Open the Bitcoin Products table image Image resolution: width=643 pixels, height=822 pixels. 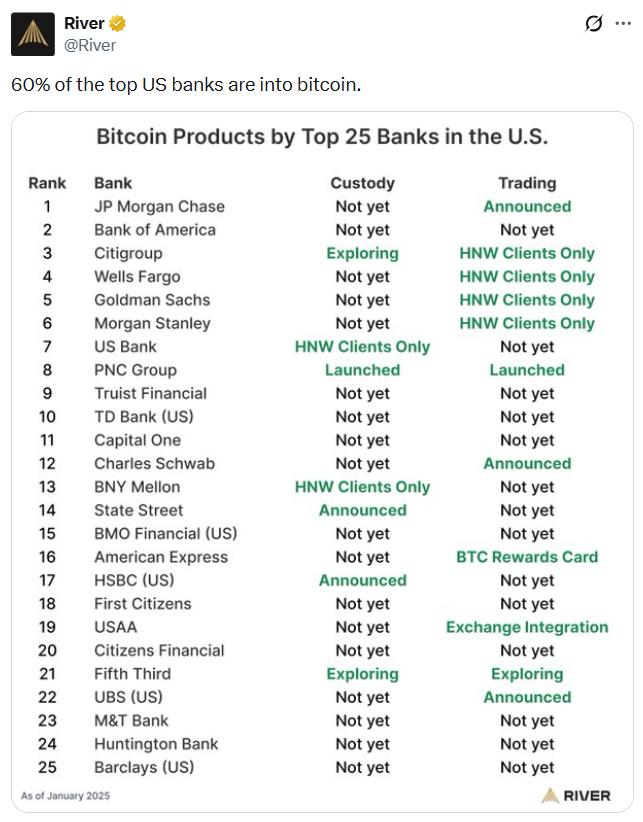(321, 460)
